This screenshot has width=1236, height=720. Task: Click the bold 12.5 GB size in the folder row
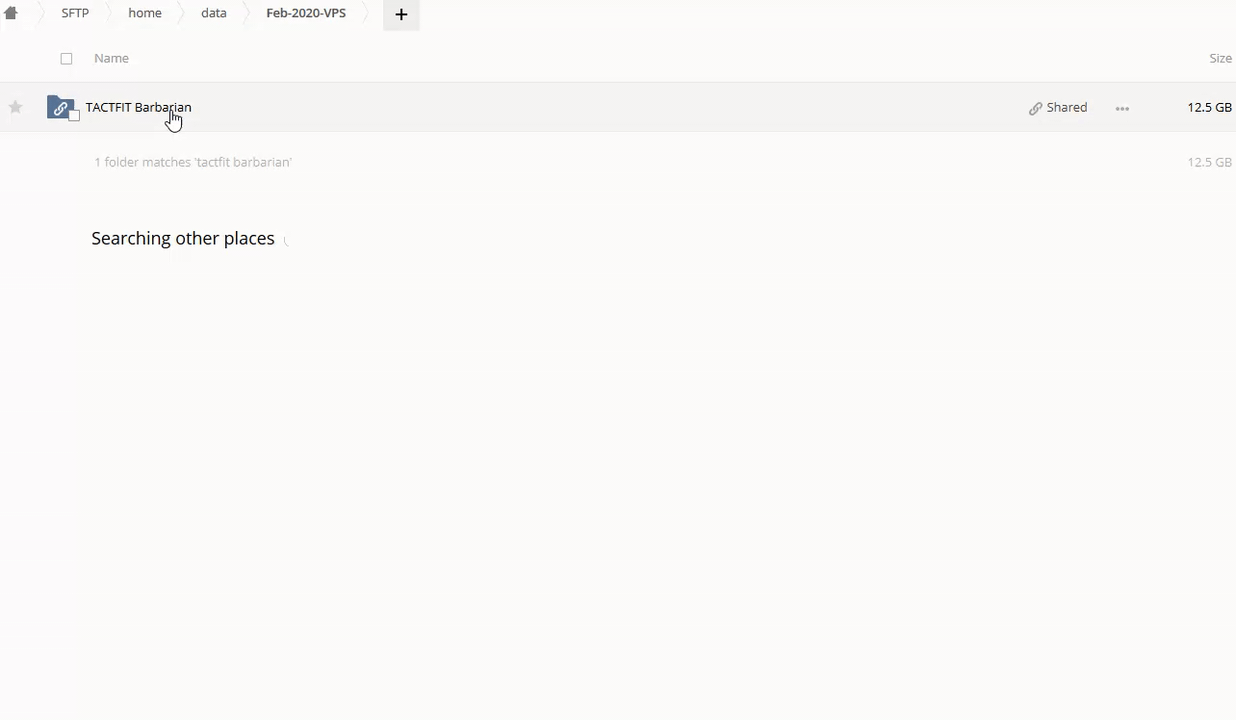pyautogui.click(x=1209, y=107)
